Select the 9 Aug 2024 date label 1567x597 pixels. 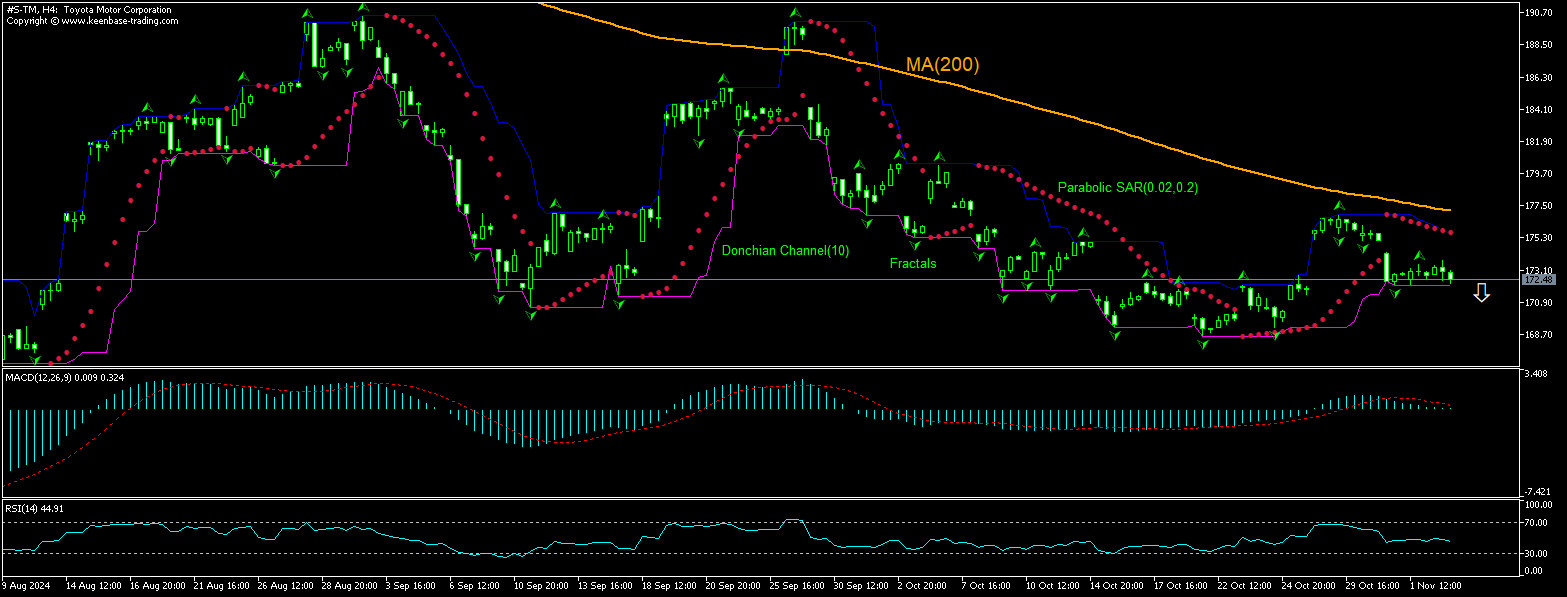(x=25, y=583)
